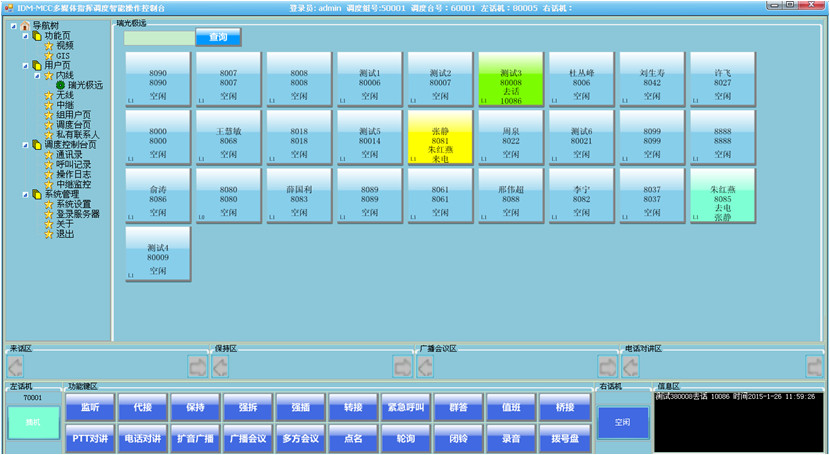830x455 pixels.
Task: Collapse the 调度控制台页 tree node
Action: pyautogui.click(x=25, y=145)
